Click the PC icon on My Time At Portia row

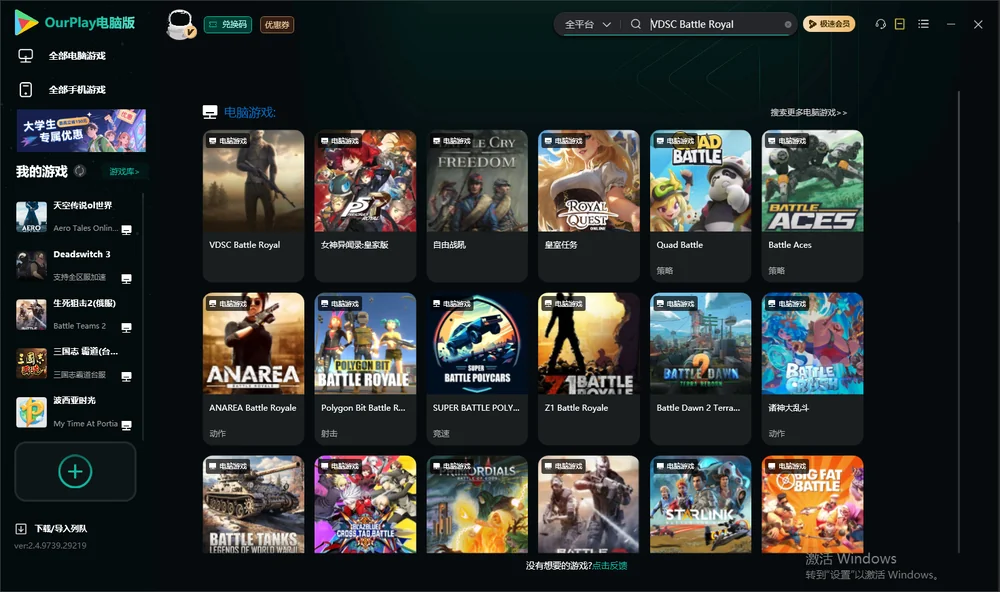point(126,426)
